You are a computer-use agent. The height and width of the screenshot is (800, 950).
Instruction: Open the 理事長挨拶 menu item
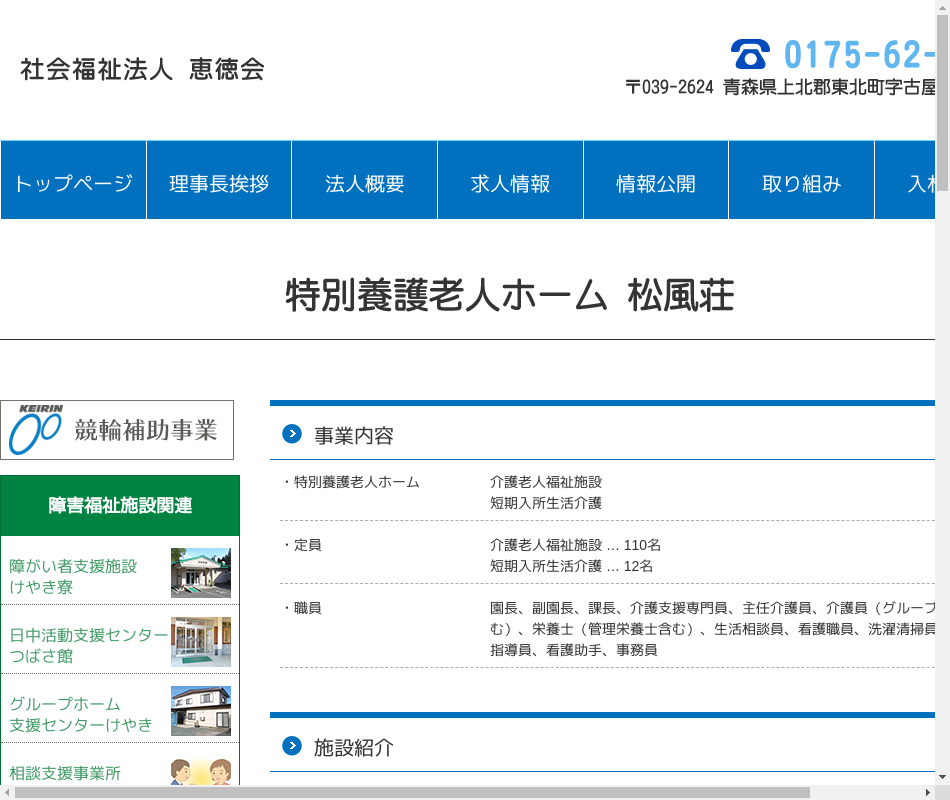(219, 183)
